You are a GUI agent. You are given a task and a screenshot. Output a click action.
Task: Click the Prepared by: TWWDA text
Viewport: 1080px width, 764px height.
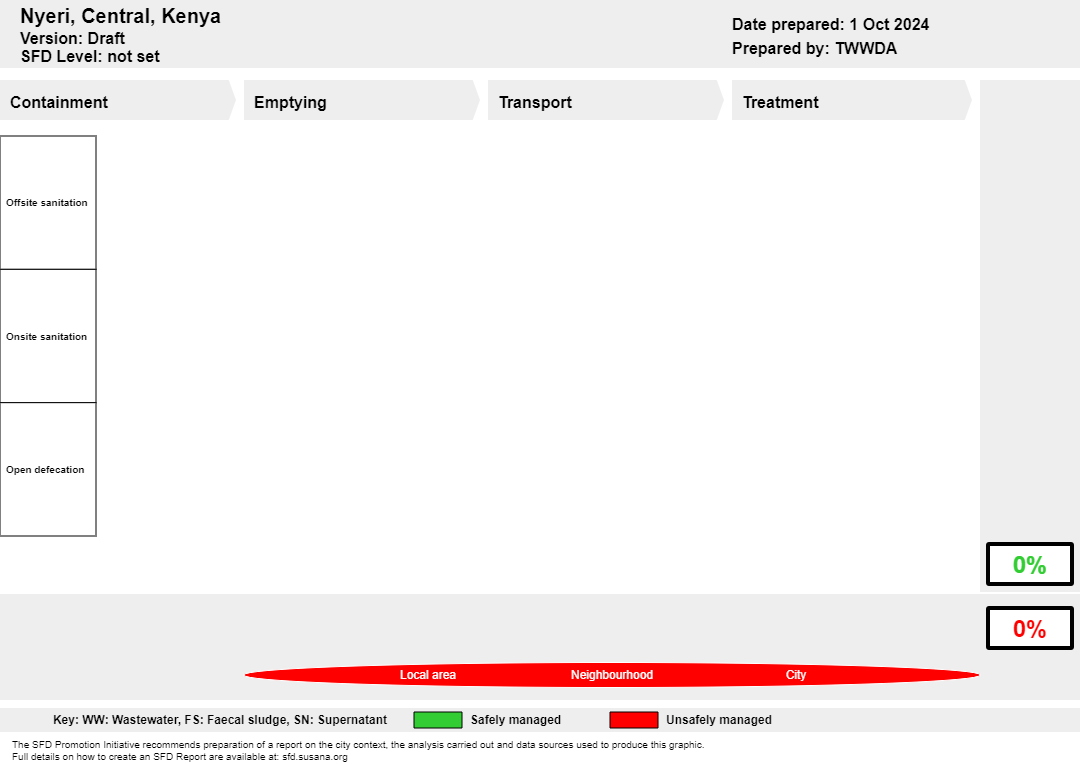tap(814, 48)
